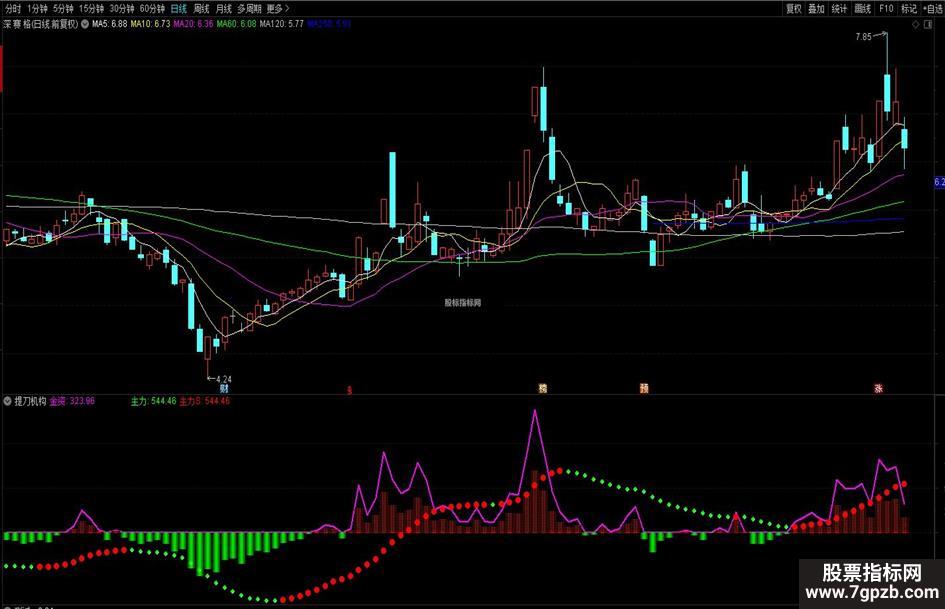Image resolution: width=945 pixels, height=609 pixels.
Task: Click the 4.24 low price label
Action: (224, 379)
